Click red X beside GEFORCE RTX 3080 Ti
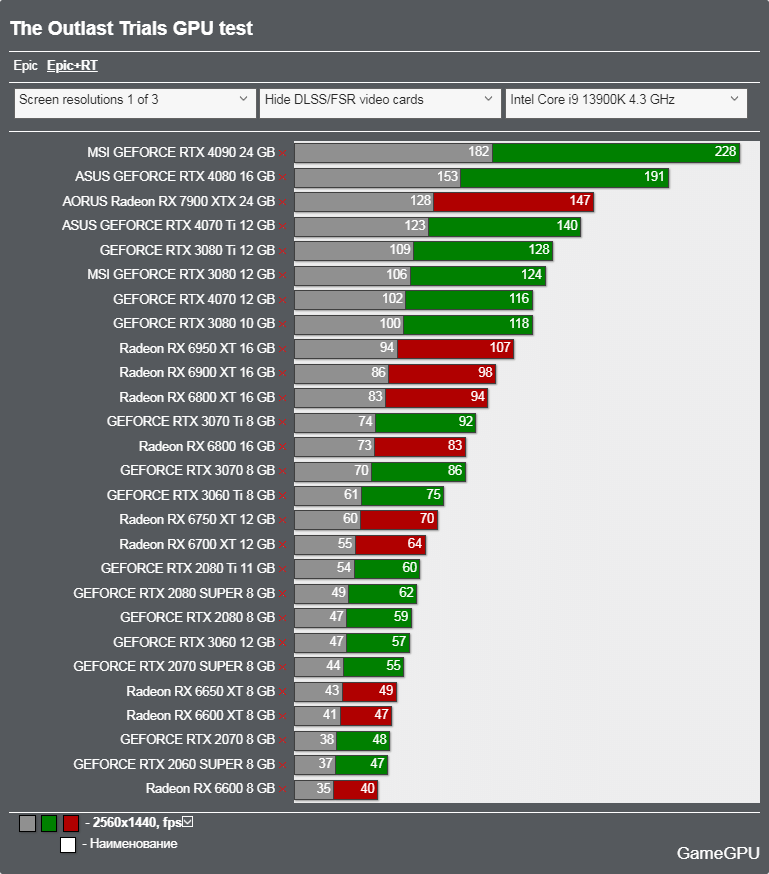This screenshot has width=769, height=874. 283,251
